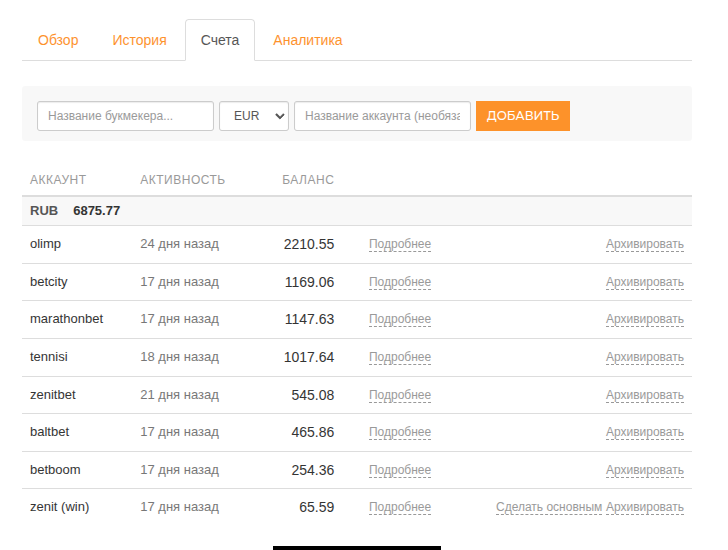Archive the zenitbet account
The width and height of the screenshot is (728, 550).
tap(644, 395)
